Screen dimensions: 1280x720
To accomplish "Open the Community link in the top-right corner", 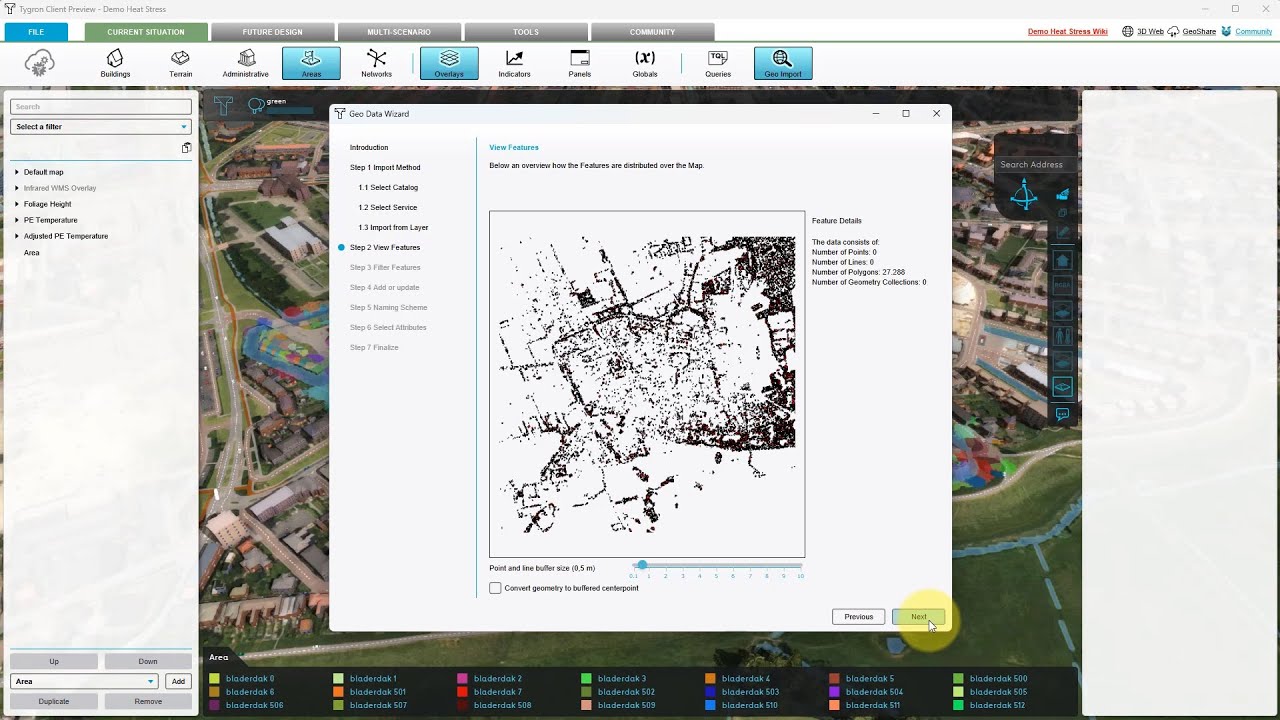I will coord(1253,31).
